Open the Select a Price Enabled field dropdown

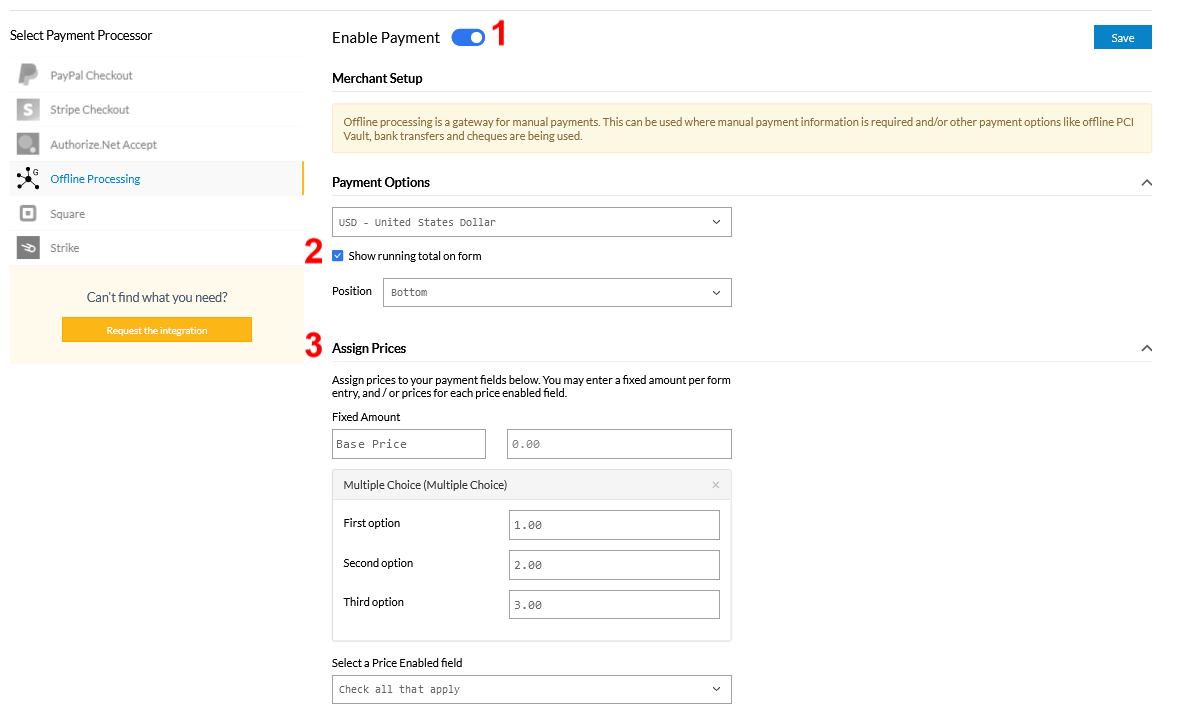coord(531,689)
